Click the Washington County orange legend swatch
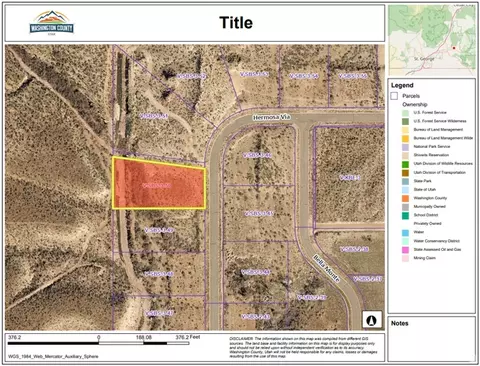480x366 pixels. tap(405, 198)
